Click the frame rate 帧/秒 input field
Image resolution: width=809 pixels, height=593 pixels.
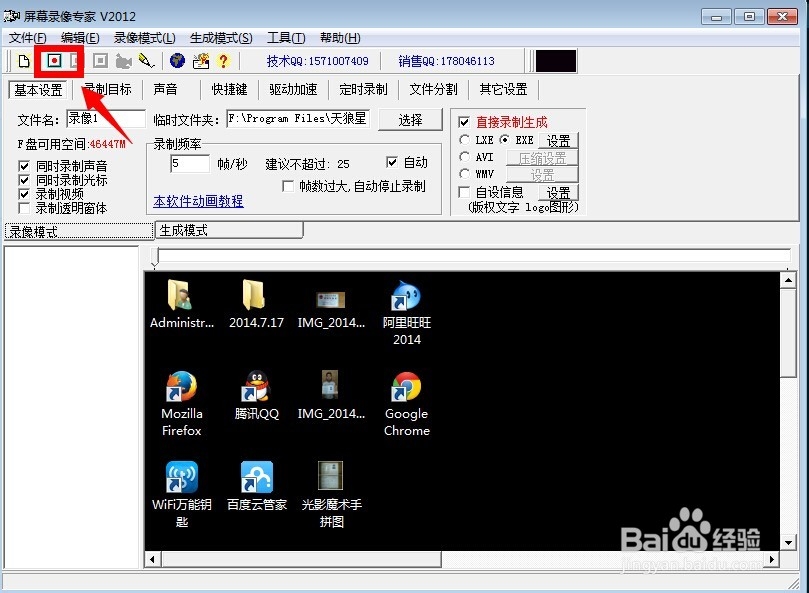[x=190, y=164]
